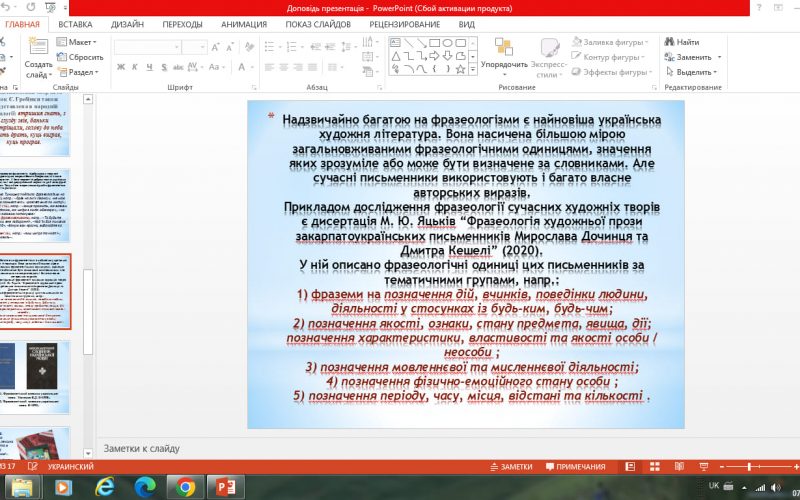Select the rectangle shape in shapes gallery
Screen dimensions: 800x500
pyautogui.click(x=435, y=43)
